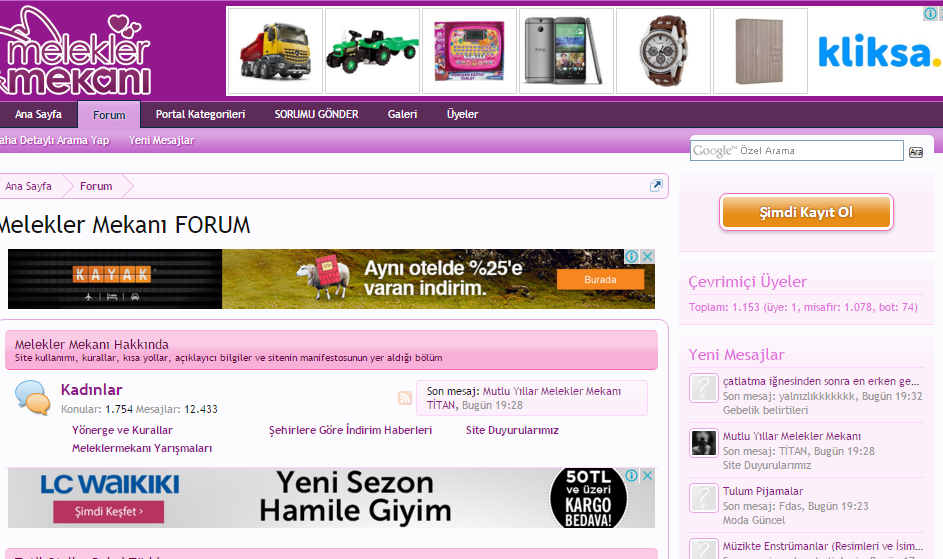
Task: Click Şimdi Keşfet button in LC Waikiki ad
Action: [109, 511]
